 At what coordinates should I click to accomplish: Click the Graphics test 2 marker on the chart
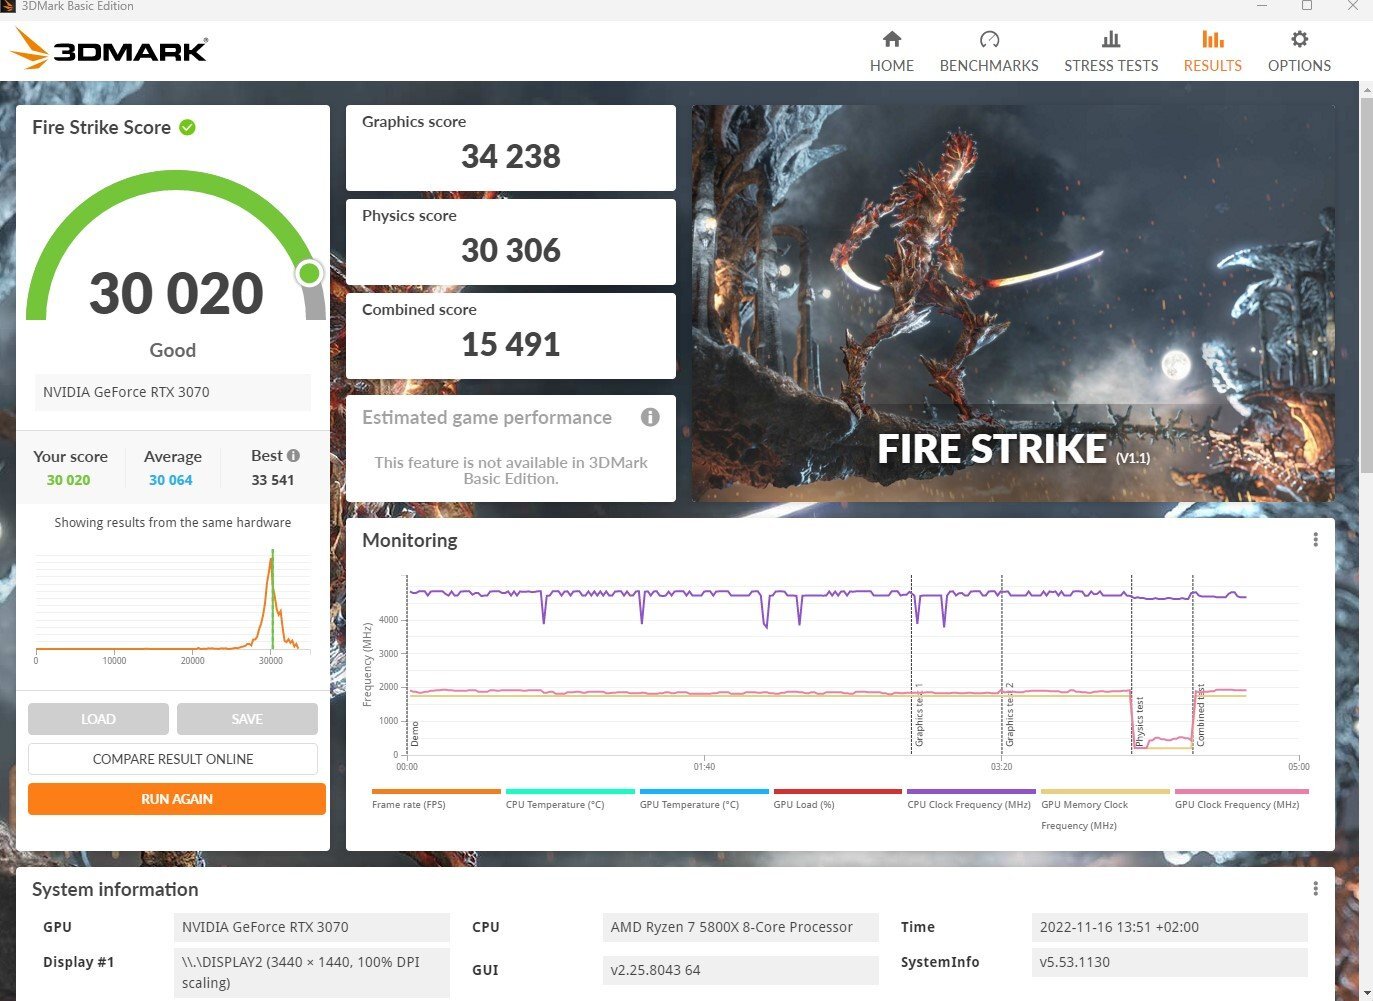tap(1009, 714)
